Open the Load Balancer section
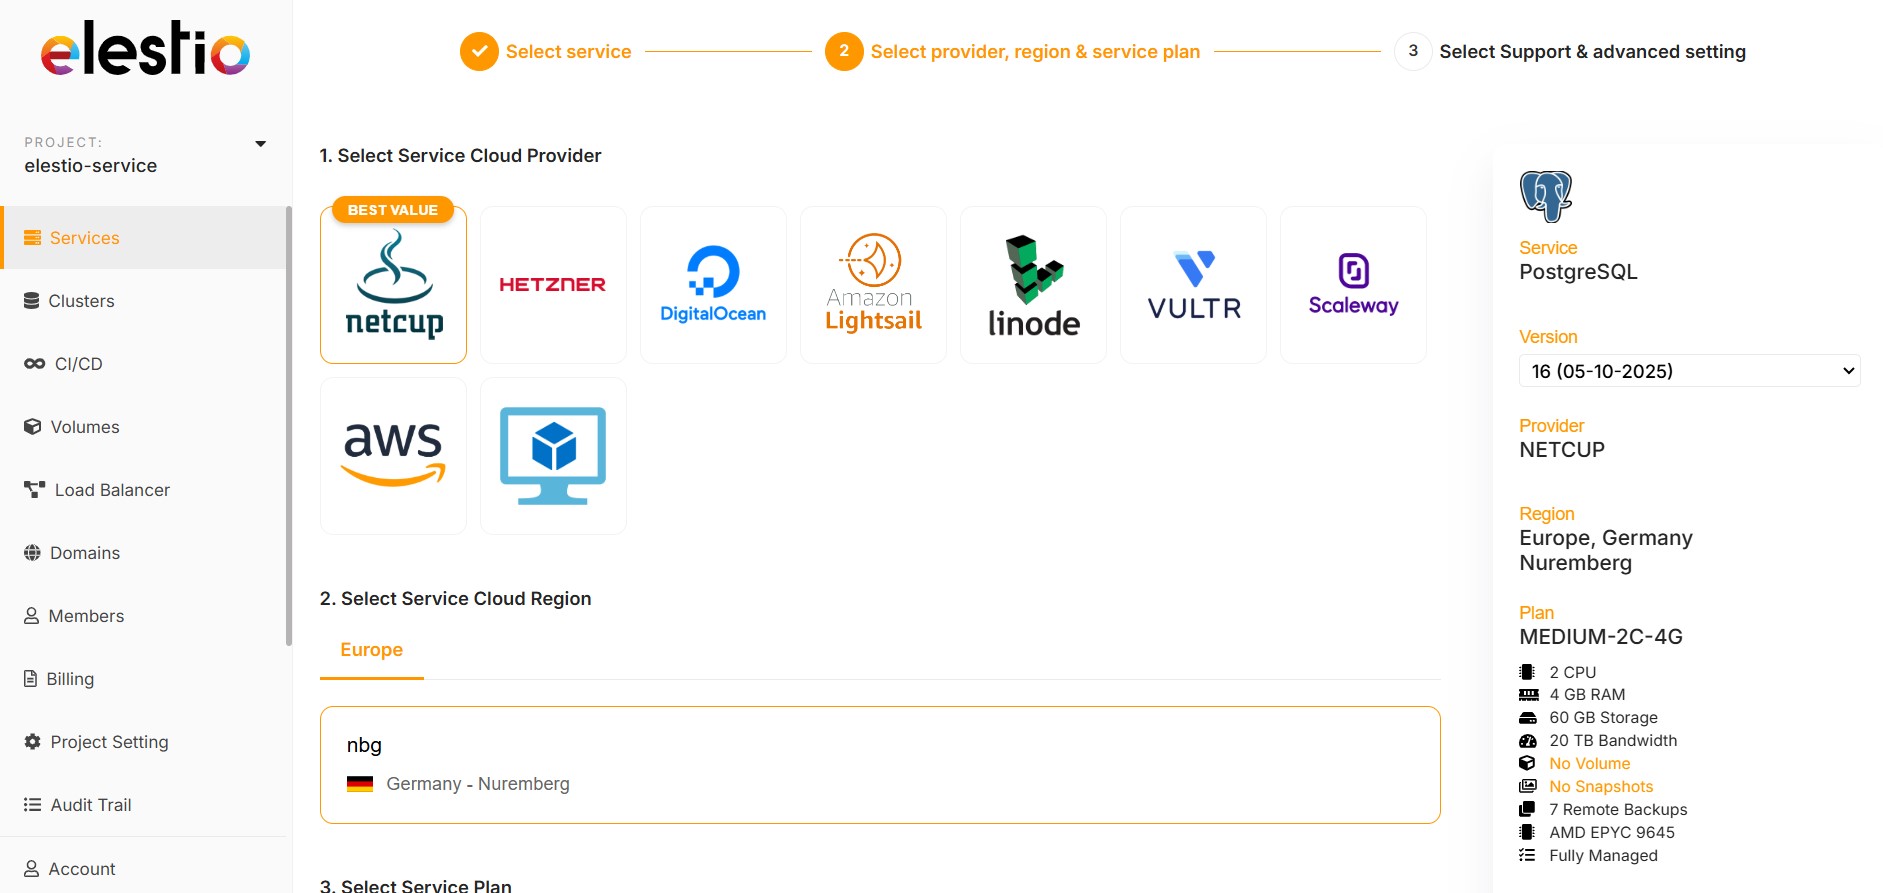 point(111,490)
